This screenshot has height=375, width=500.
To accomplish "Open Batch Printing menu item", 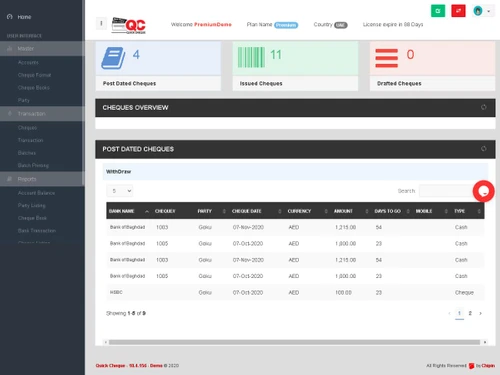I will pyautogui.click(x=33, y=166).
